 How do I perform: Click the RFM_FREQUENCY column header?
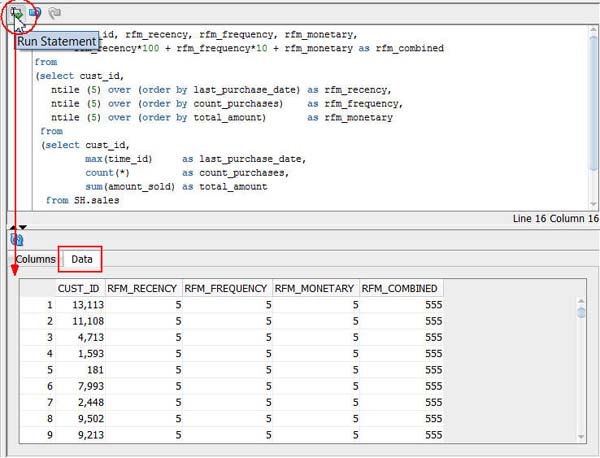point(227,289)
